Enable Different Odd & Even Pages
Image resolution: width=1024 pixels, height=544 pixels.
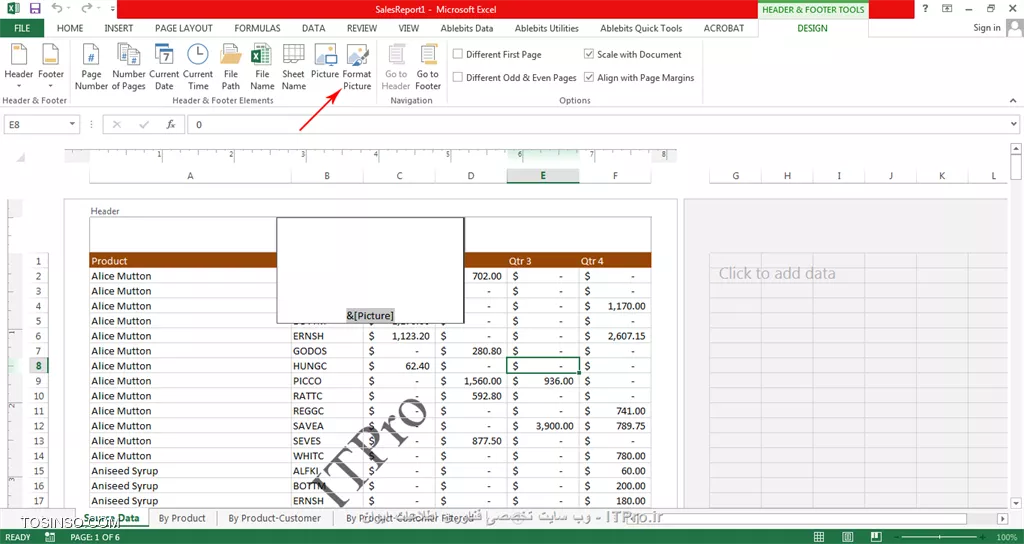pos(458,77)
